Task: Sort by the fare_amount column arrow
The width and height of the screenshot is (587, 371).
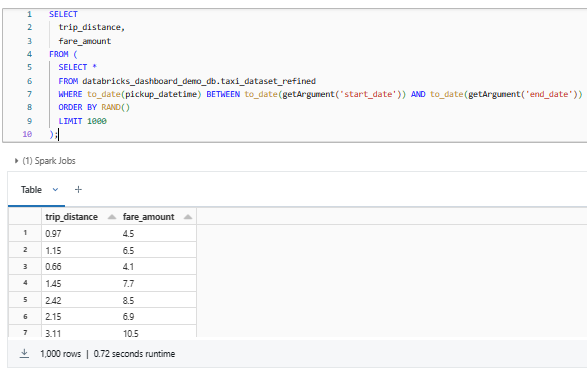Action: coord(188,217)
